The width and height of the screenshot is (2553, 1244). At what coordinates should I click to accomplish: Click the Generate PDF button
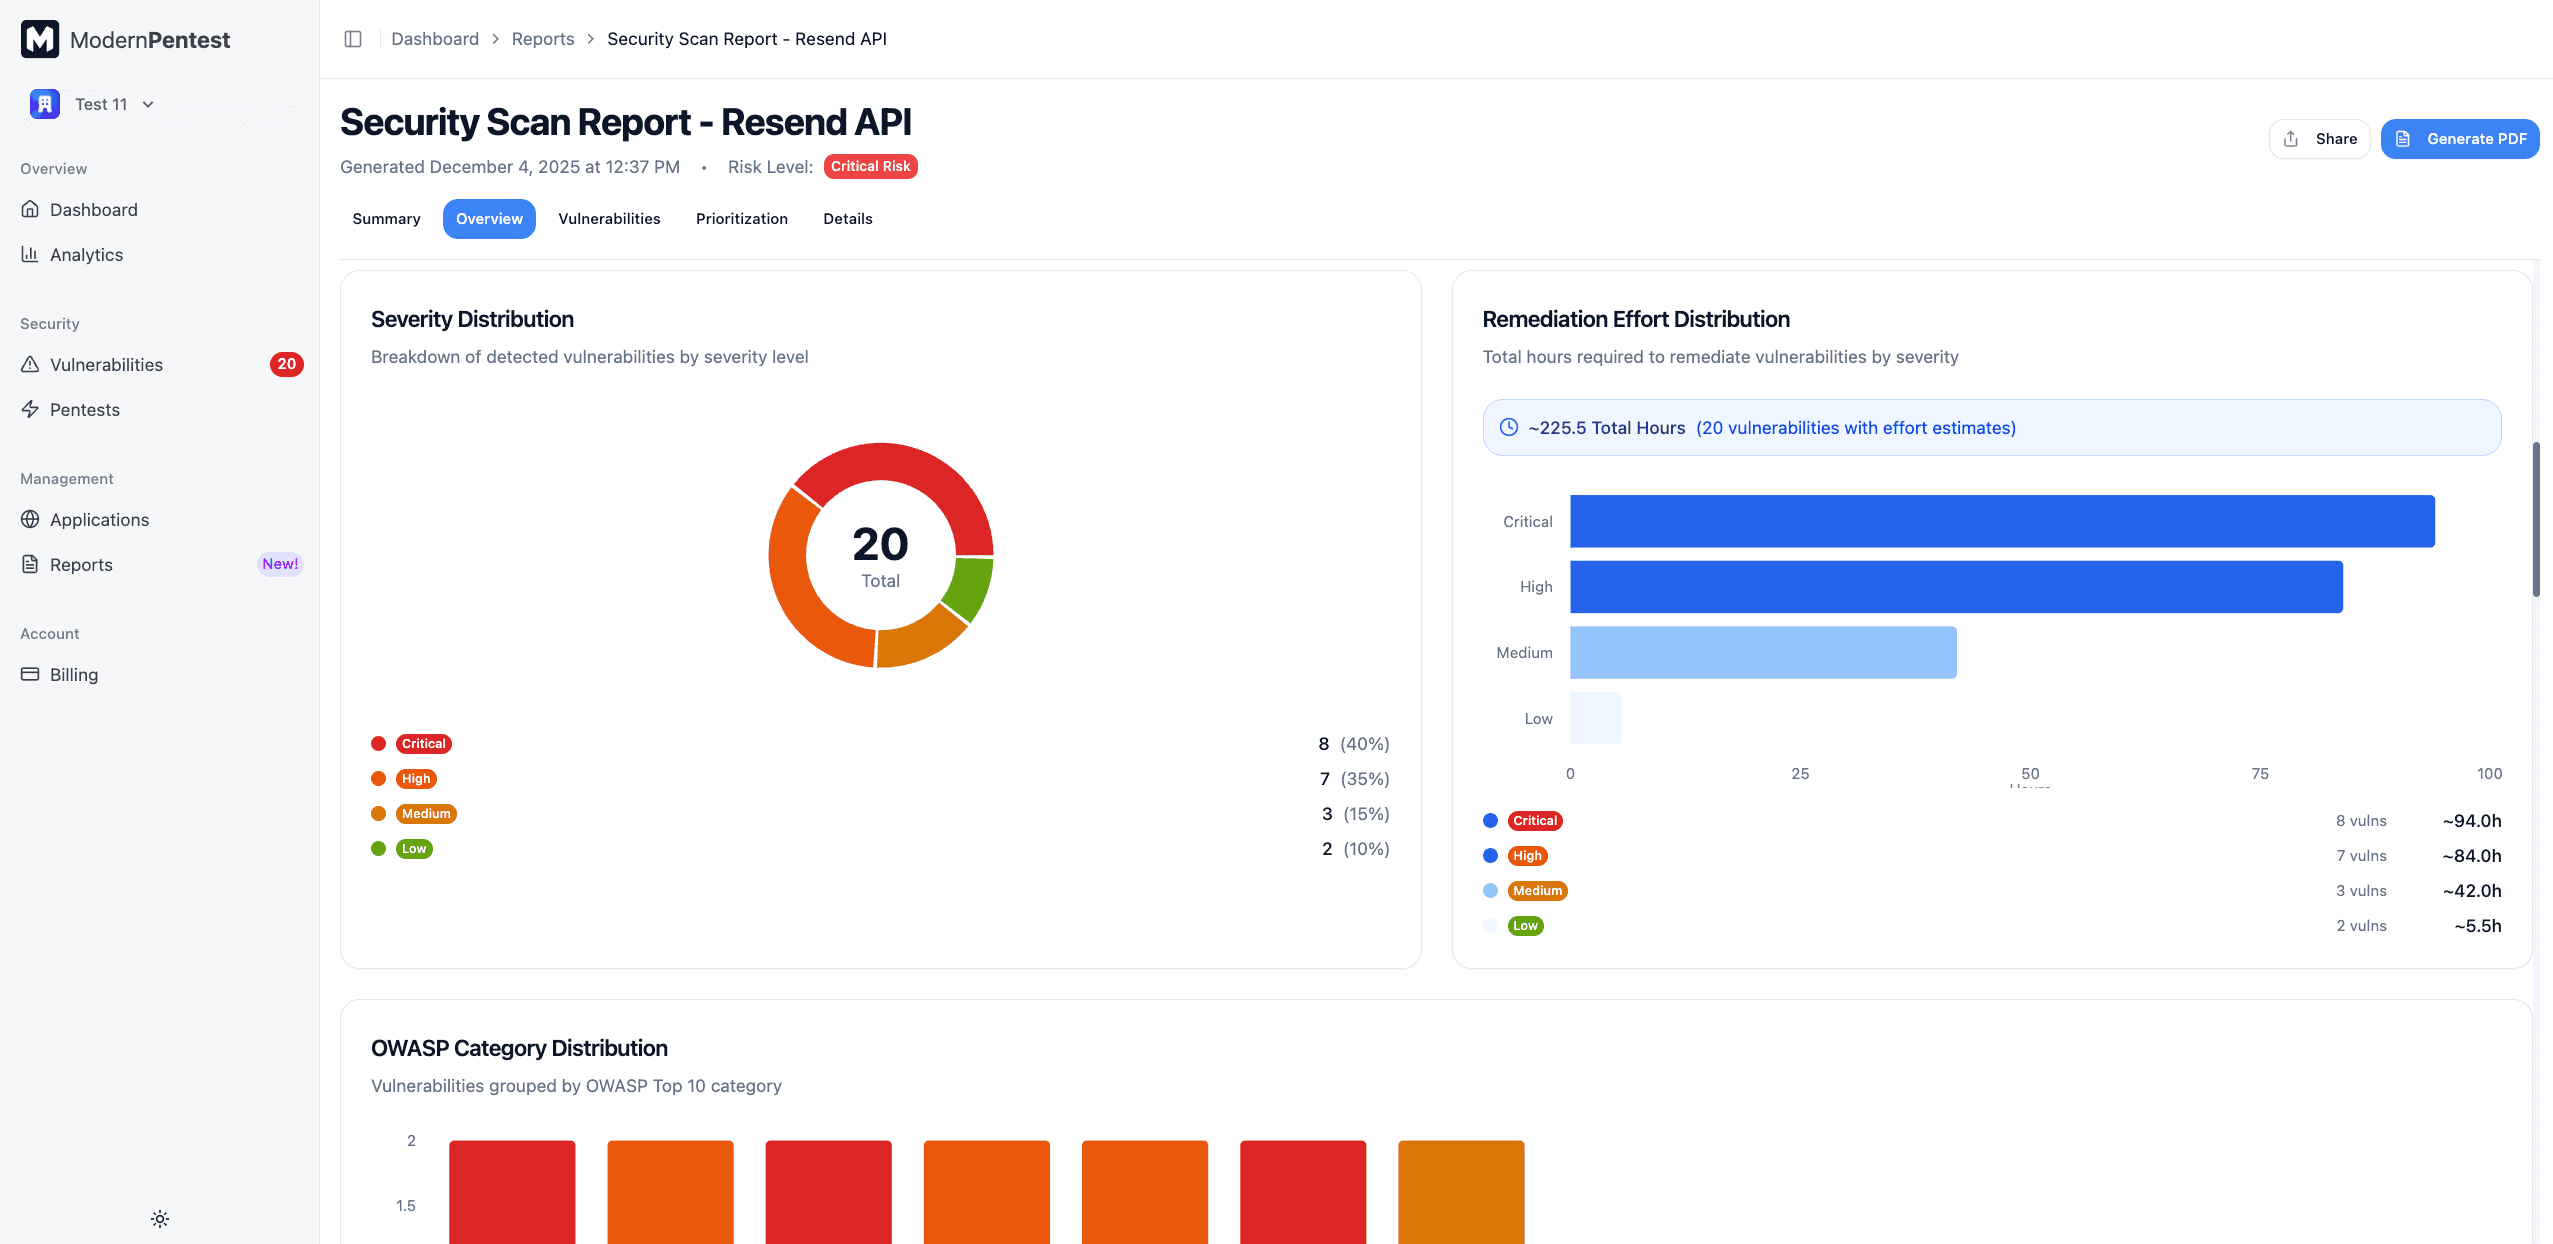(2461, 138)
